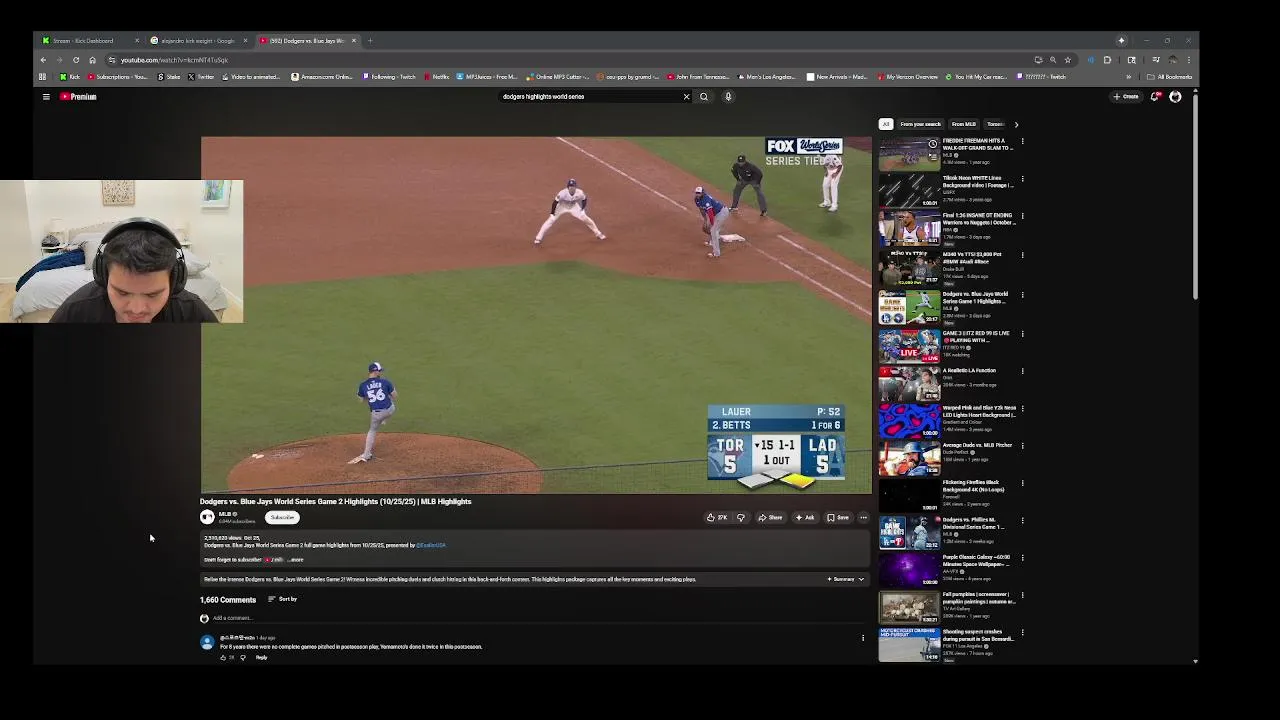Open the comments Sort by menu

(282, 599)
